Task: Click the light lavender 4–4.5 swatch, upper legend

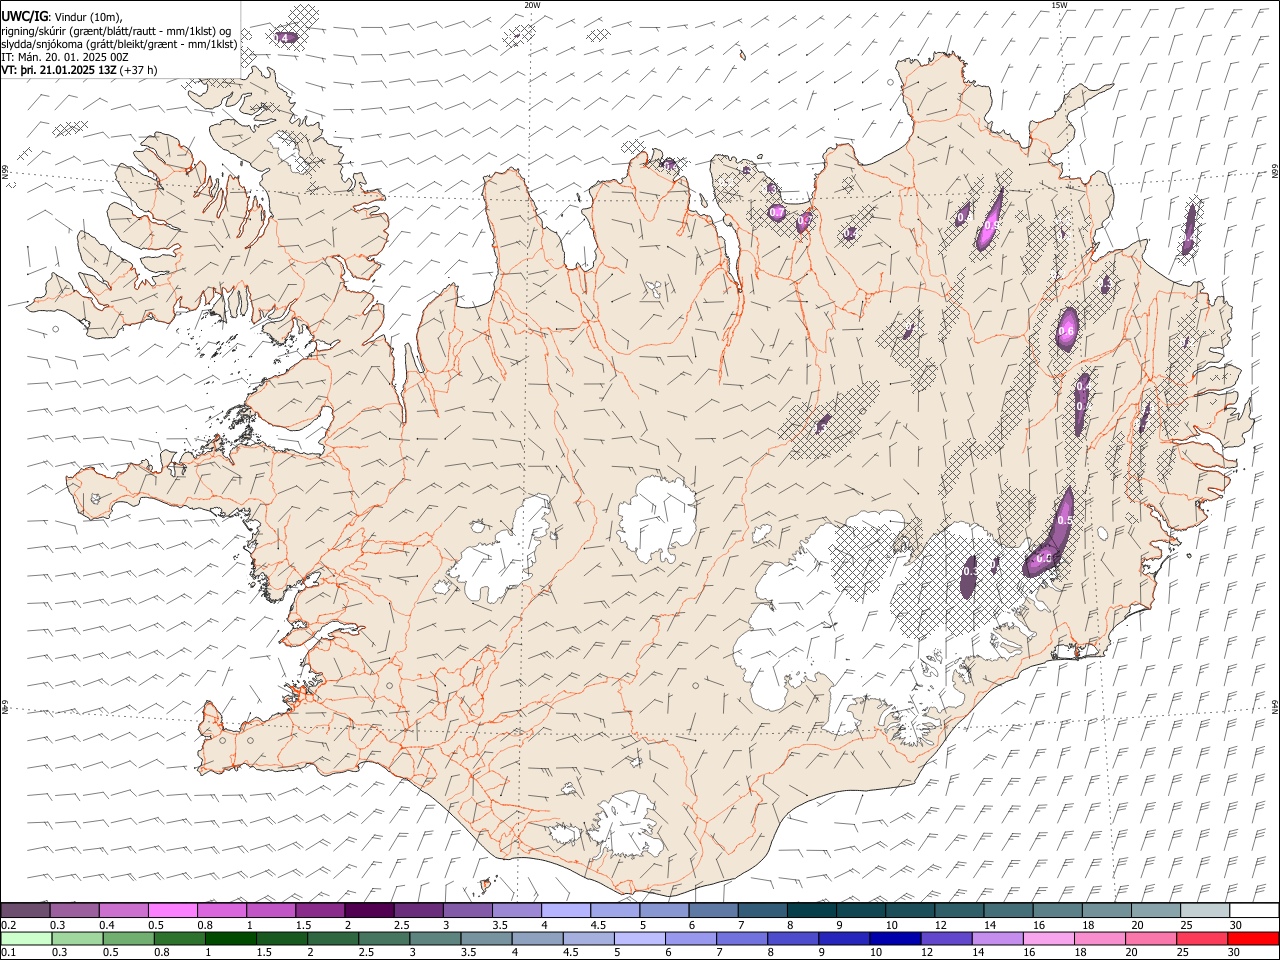Action: pos(566,910)
